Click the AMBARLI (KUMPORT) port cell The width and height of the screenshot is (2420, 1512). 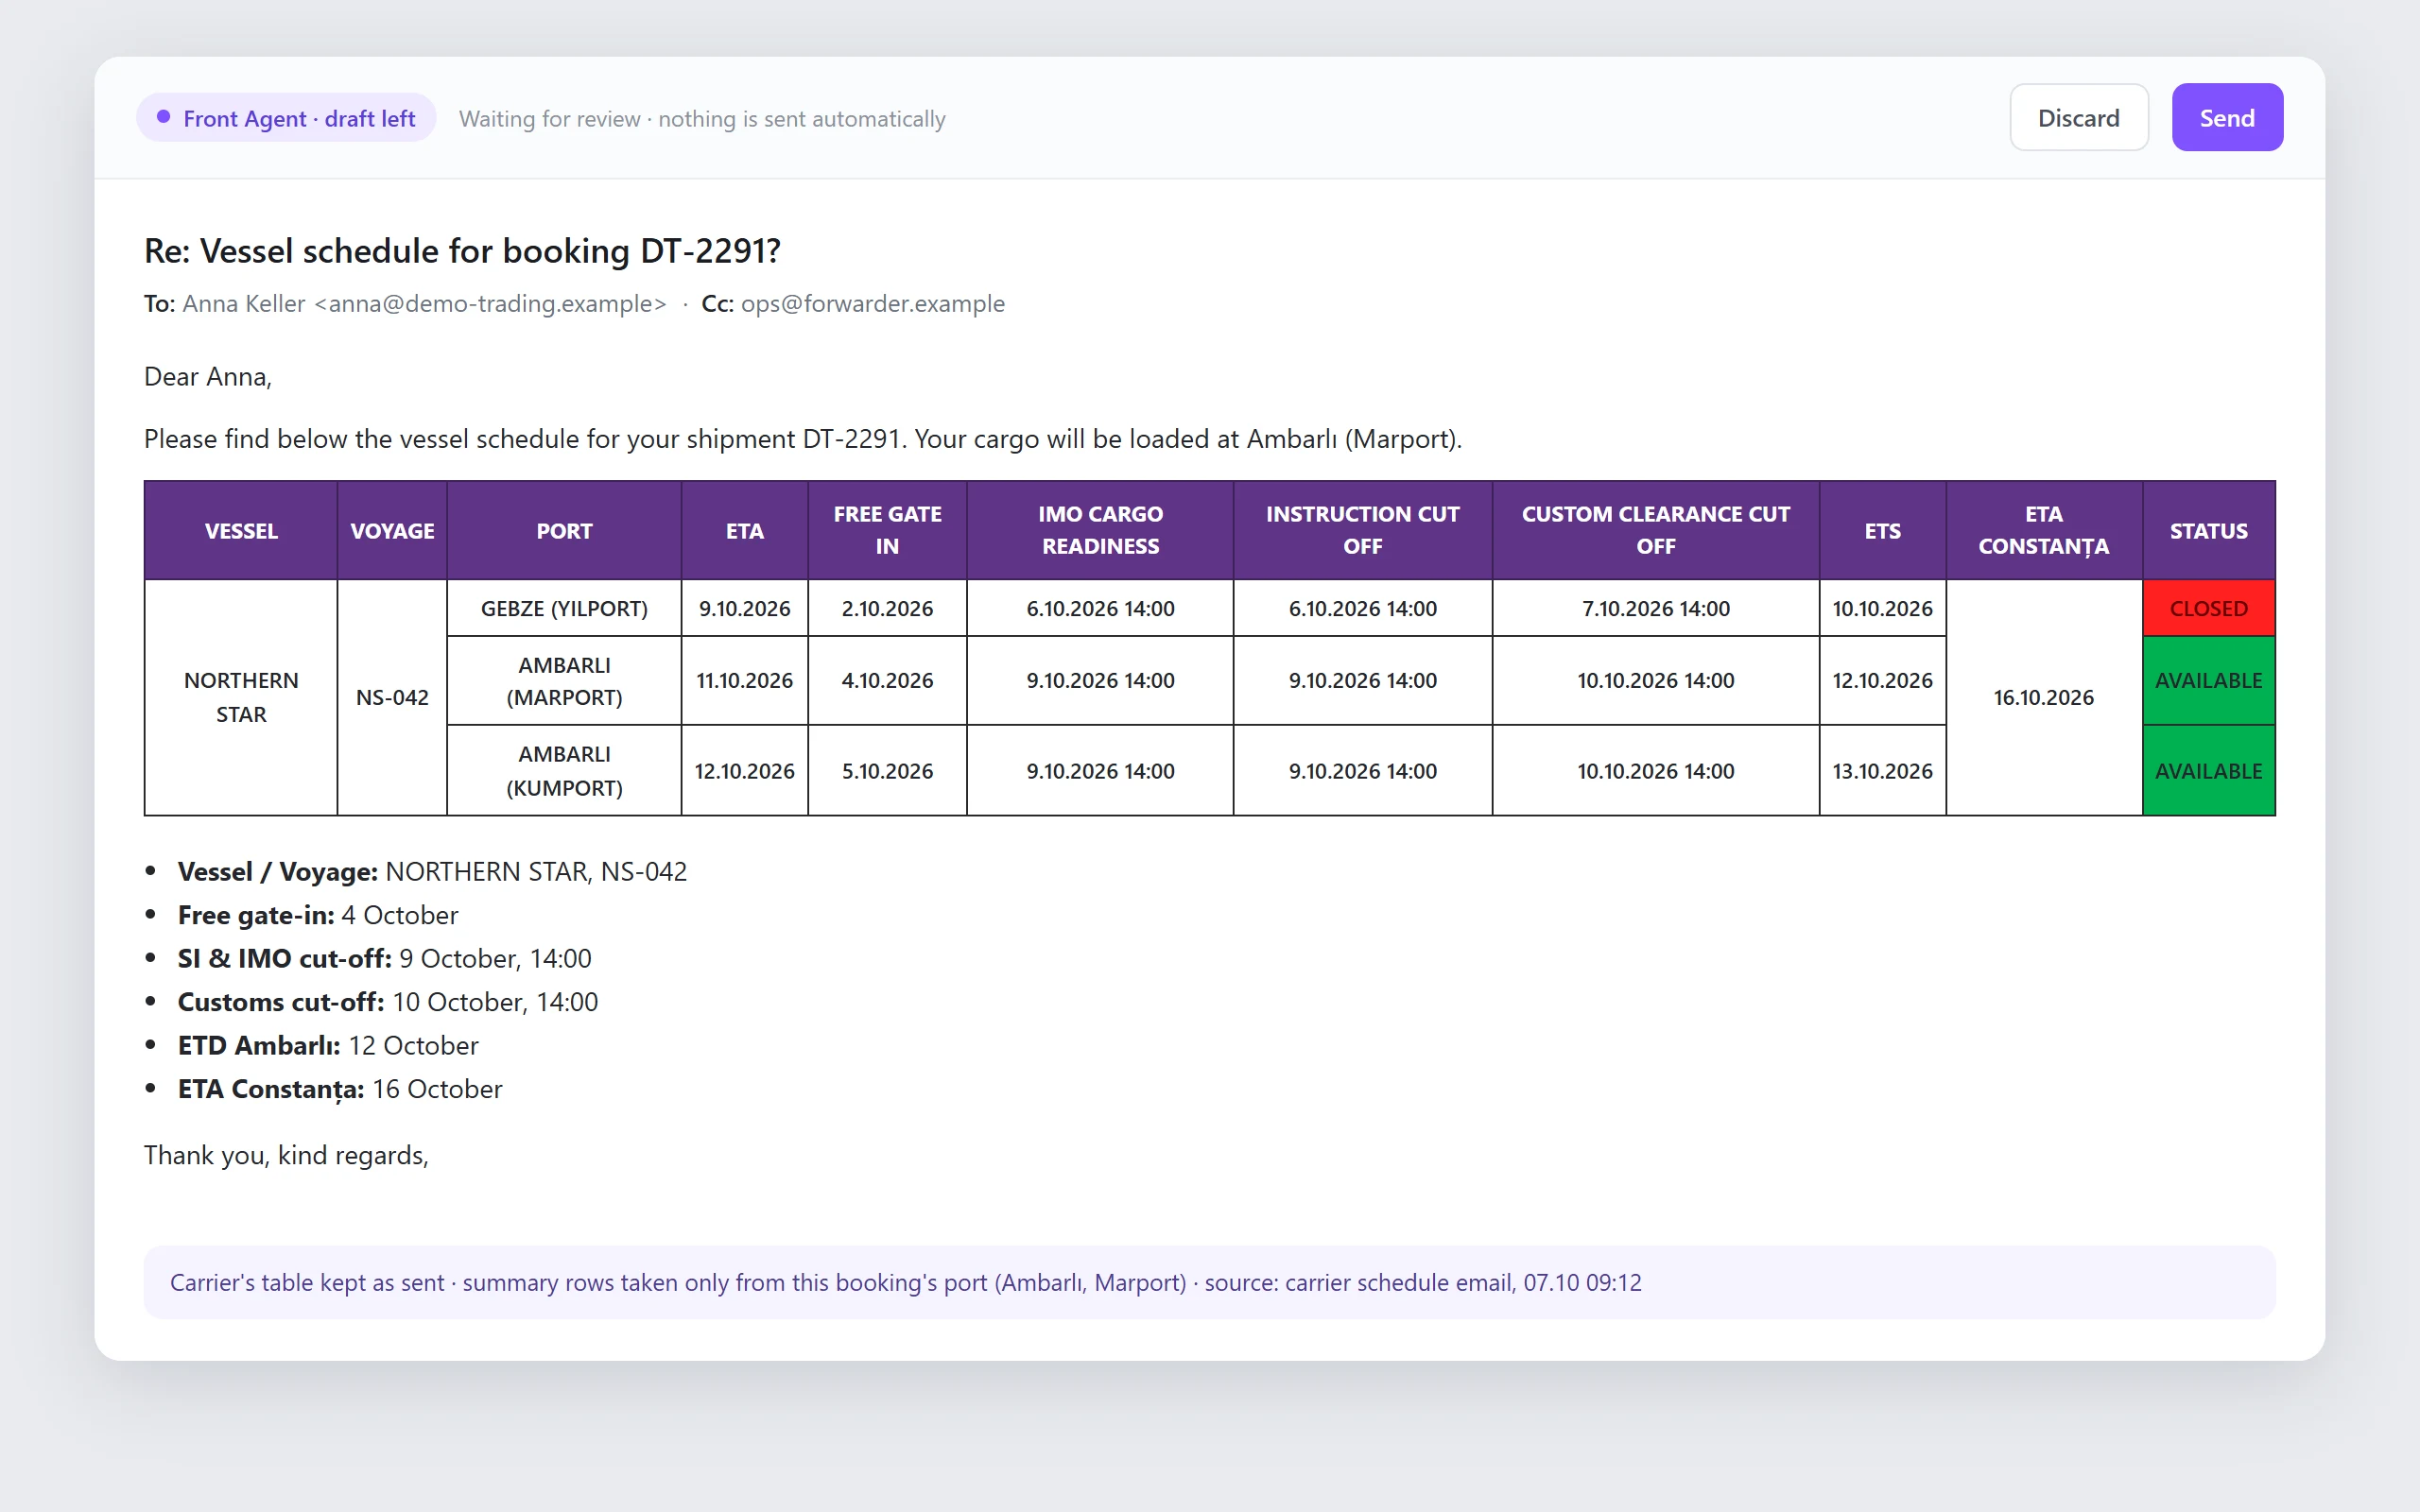[x=564, y=771]
